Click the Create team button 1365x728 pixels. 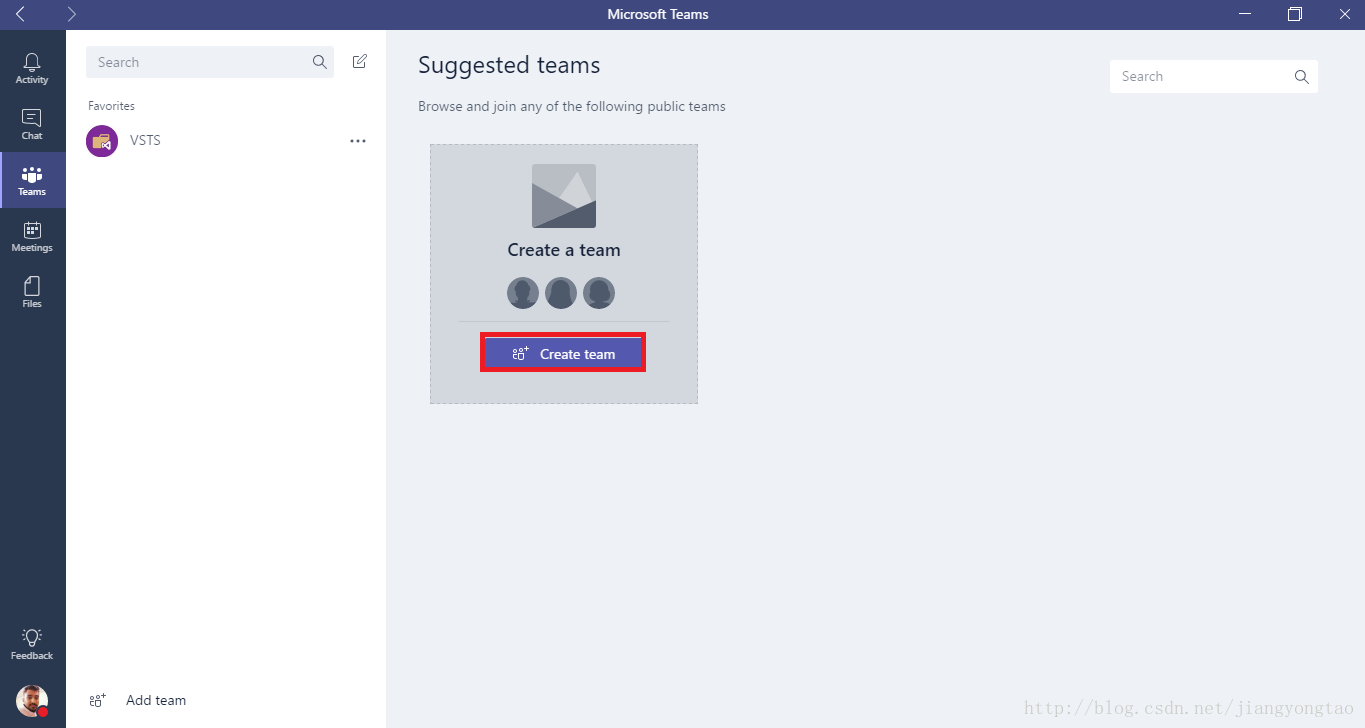click(563, 353)
